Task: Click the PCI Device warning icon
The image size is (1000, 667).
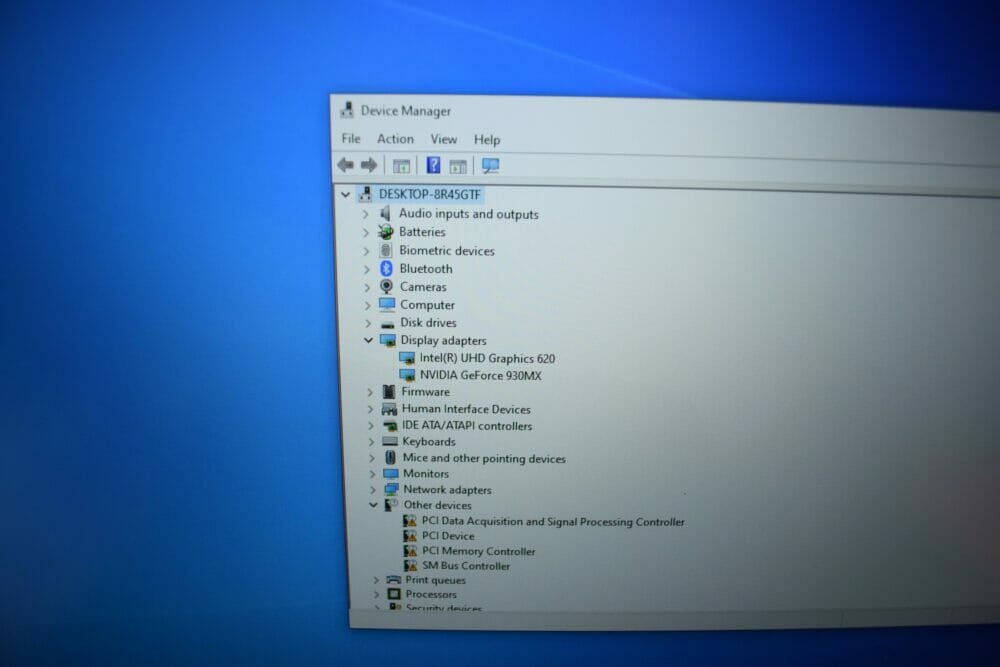Action: pyautogui.click(x=410, y=536)
